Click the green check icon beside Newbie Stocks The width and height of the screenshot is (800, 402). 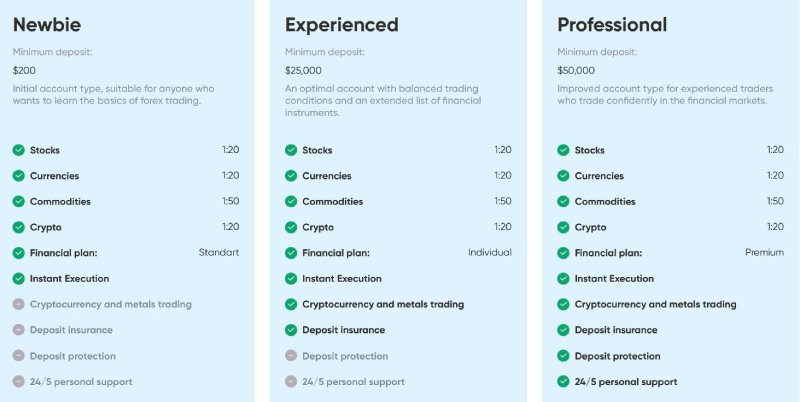18,150
